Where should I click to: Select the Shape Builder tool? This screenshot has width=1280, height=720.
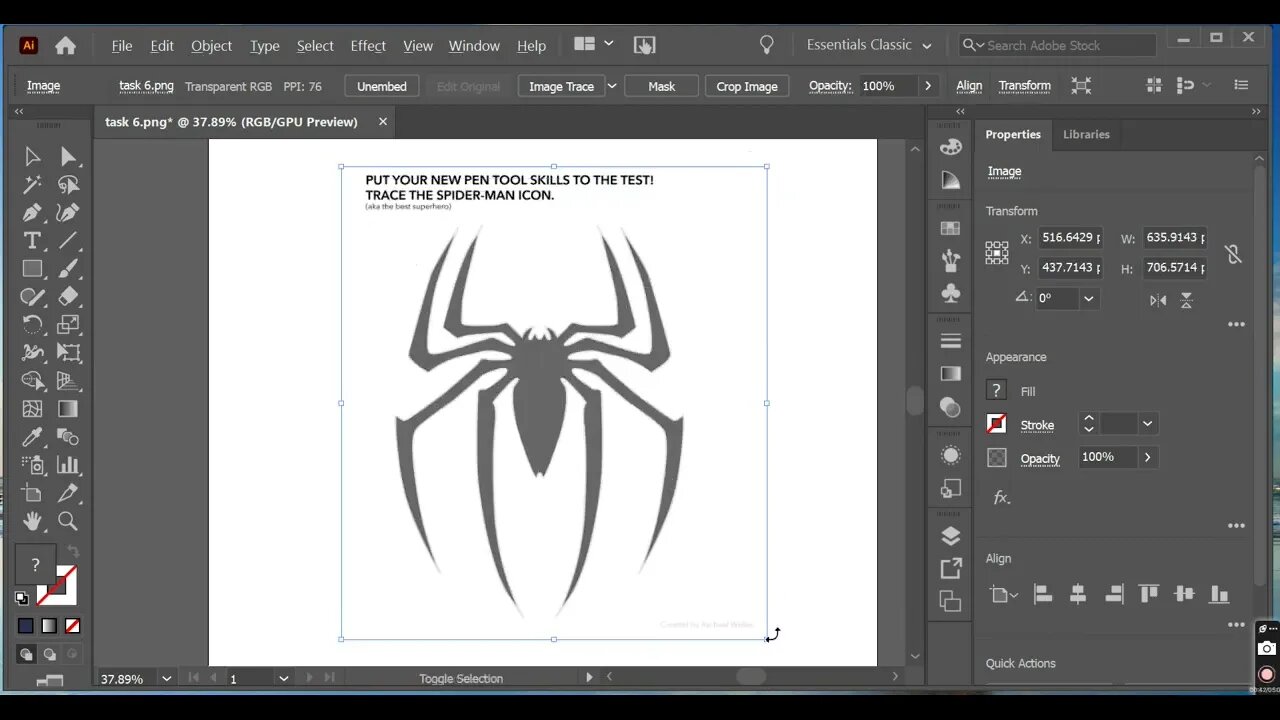[32, 380]
